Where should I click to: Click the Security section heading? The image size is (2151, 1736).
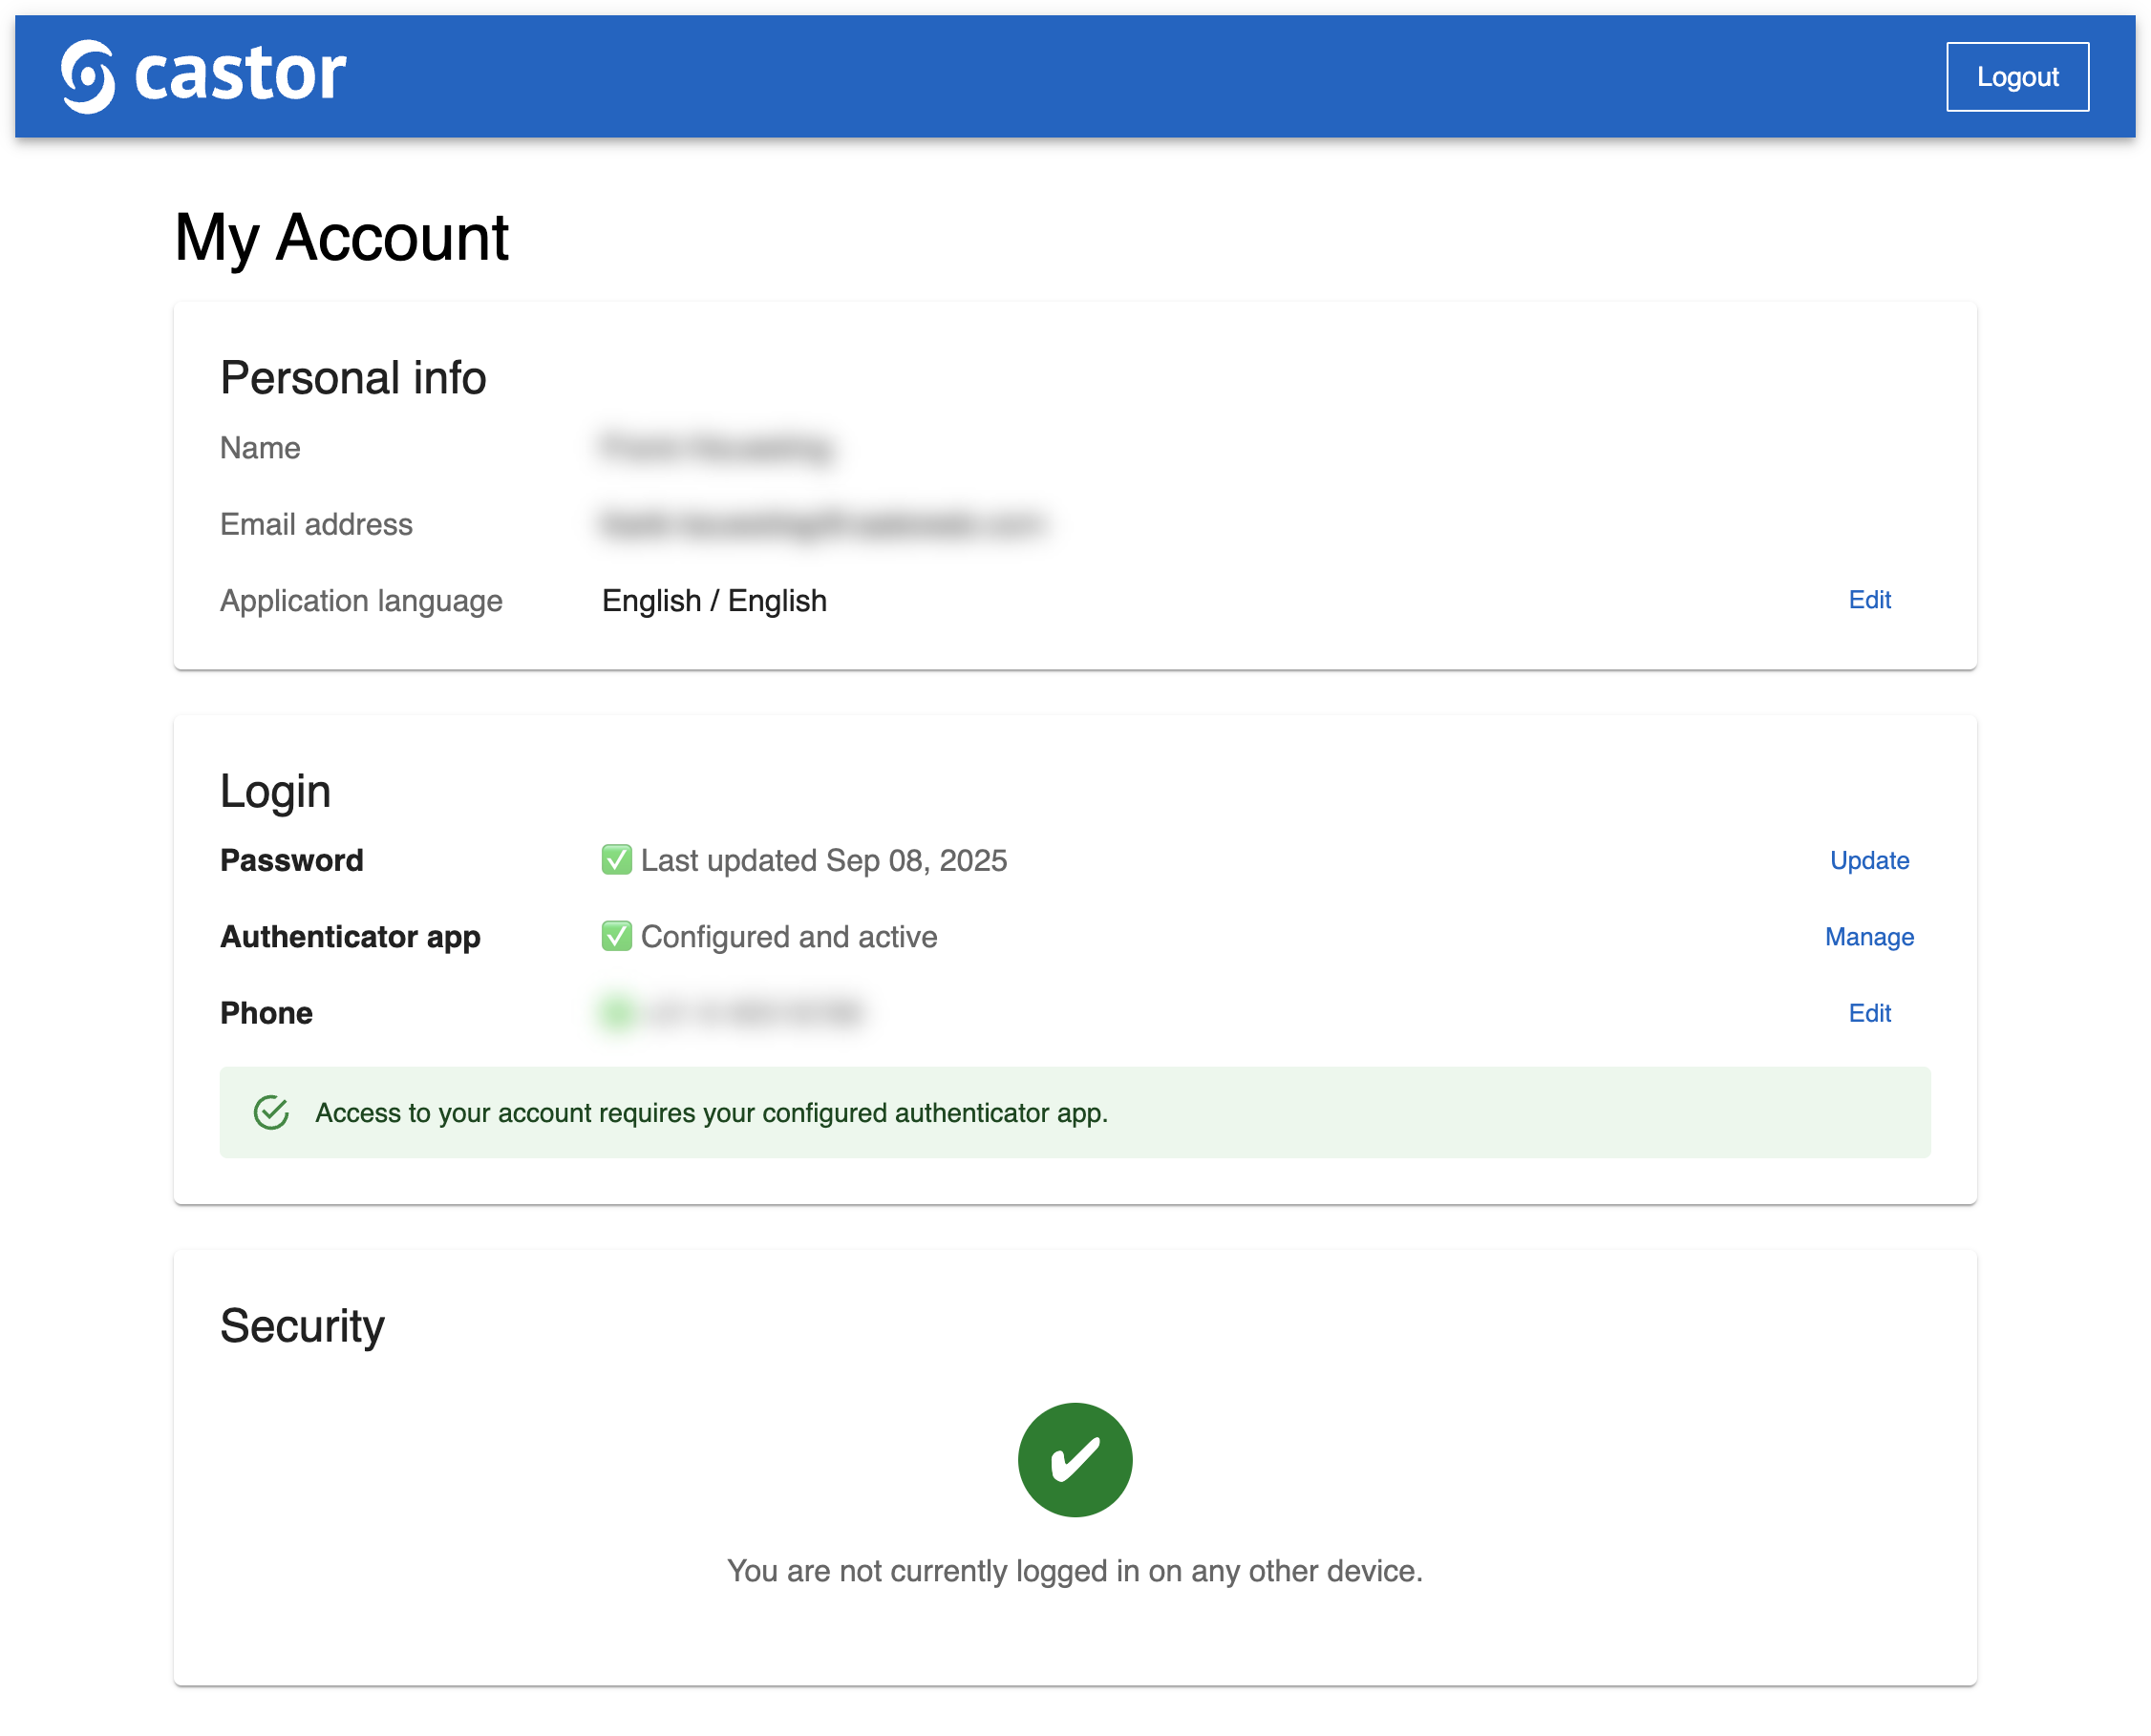[302, 1326]
